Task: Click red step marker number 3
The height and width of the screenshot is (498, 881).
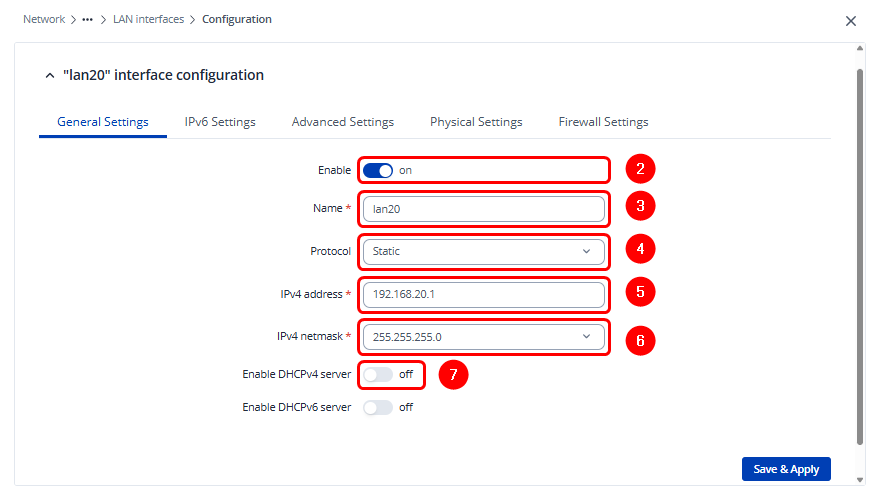Action: coord(640,207)
